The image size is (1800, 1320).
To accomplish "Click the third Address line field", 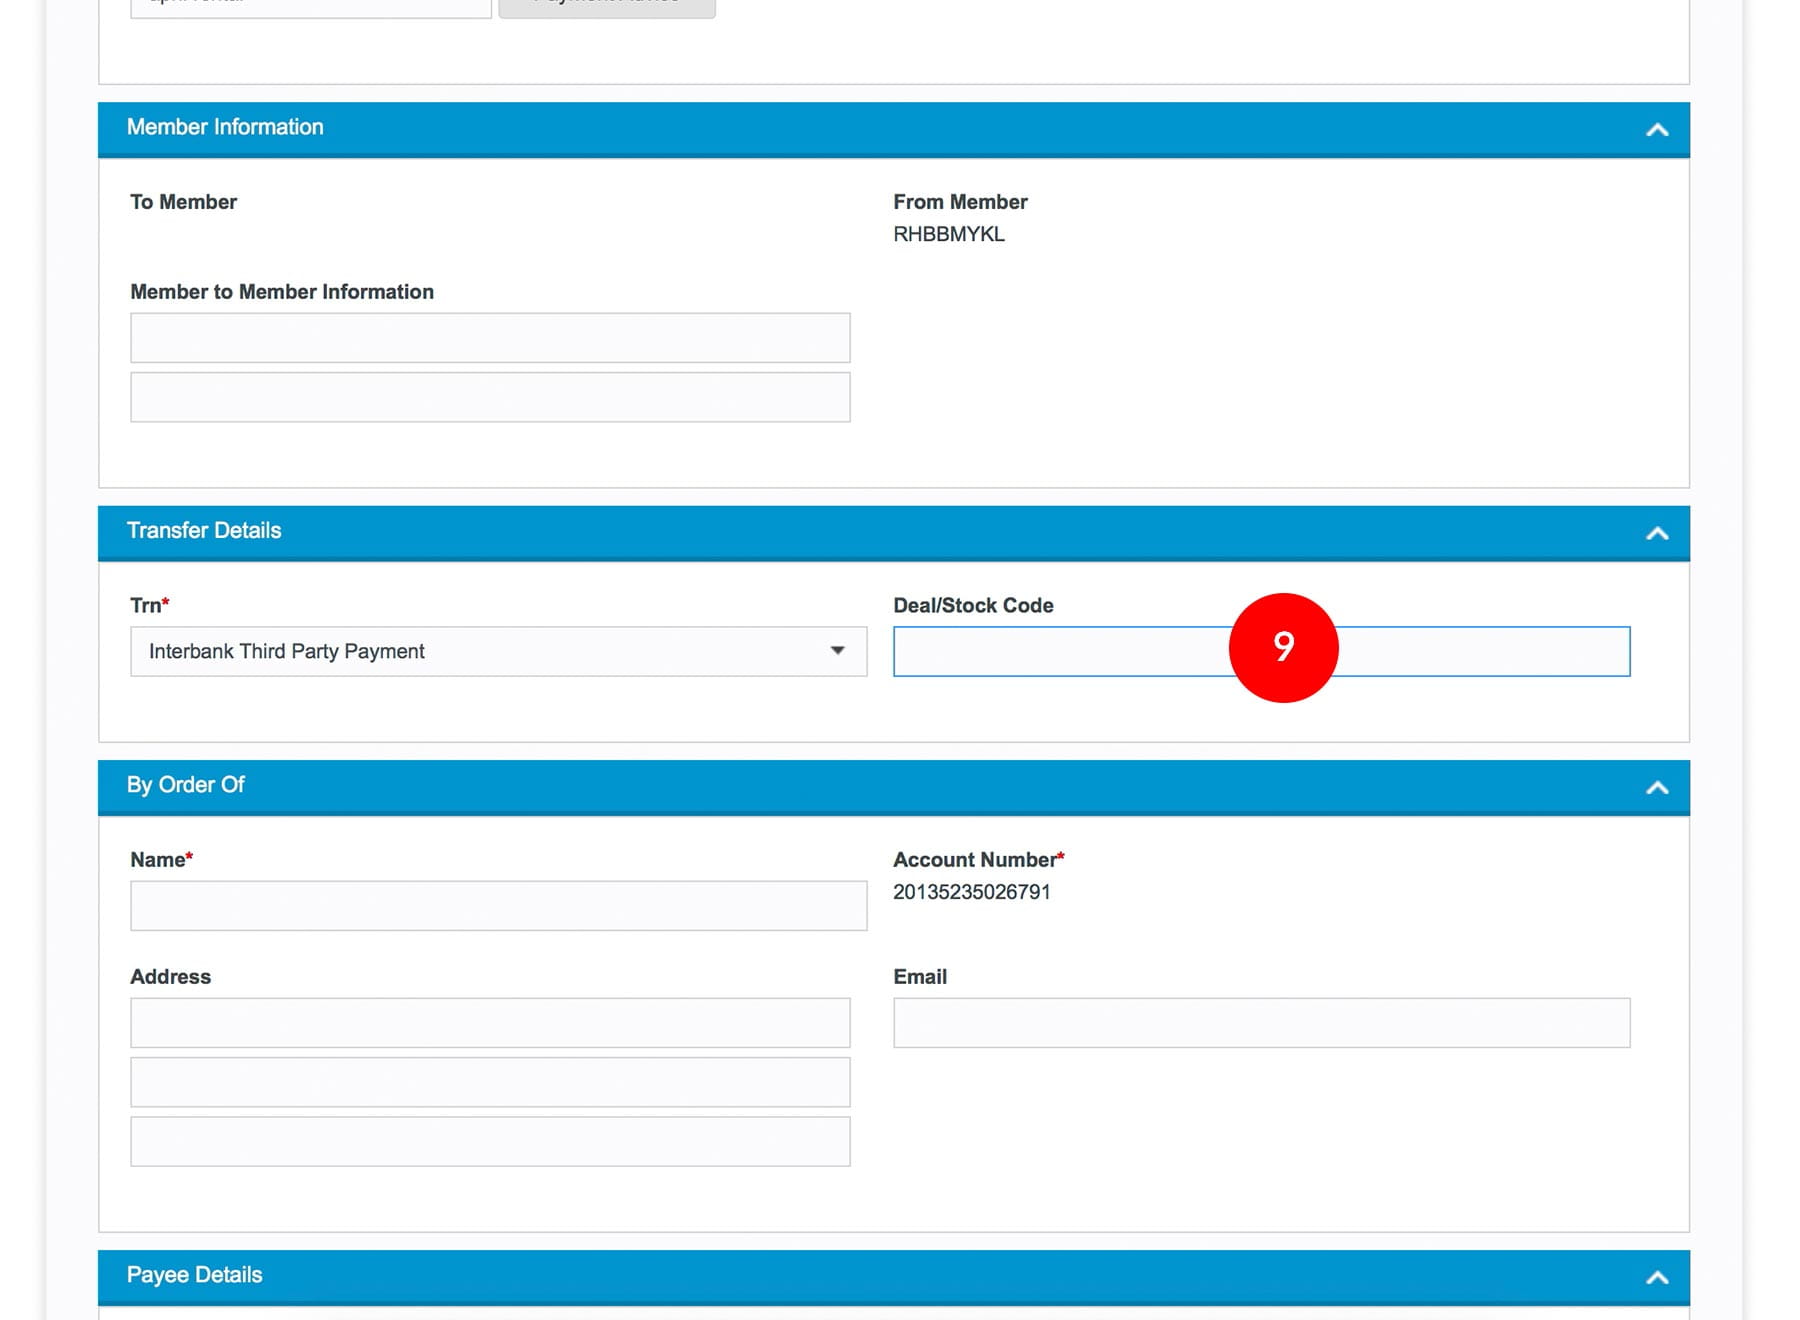I will [x=490, y=1142].
